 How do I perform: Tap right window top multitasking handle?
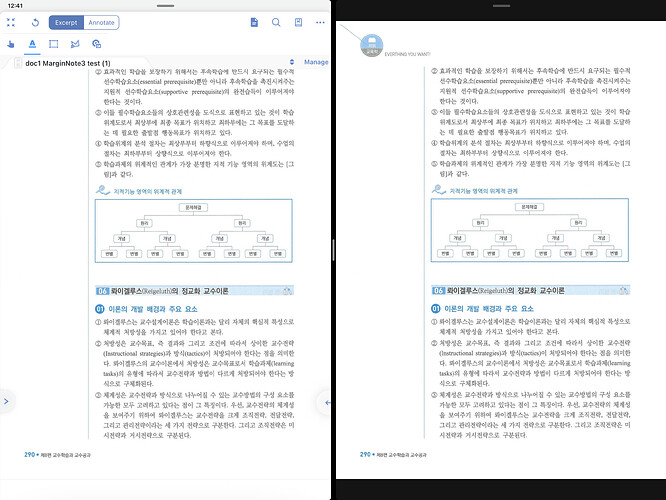pos(501,6)
